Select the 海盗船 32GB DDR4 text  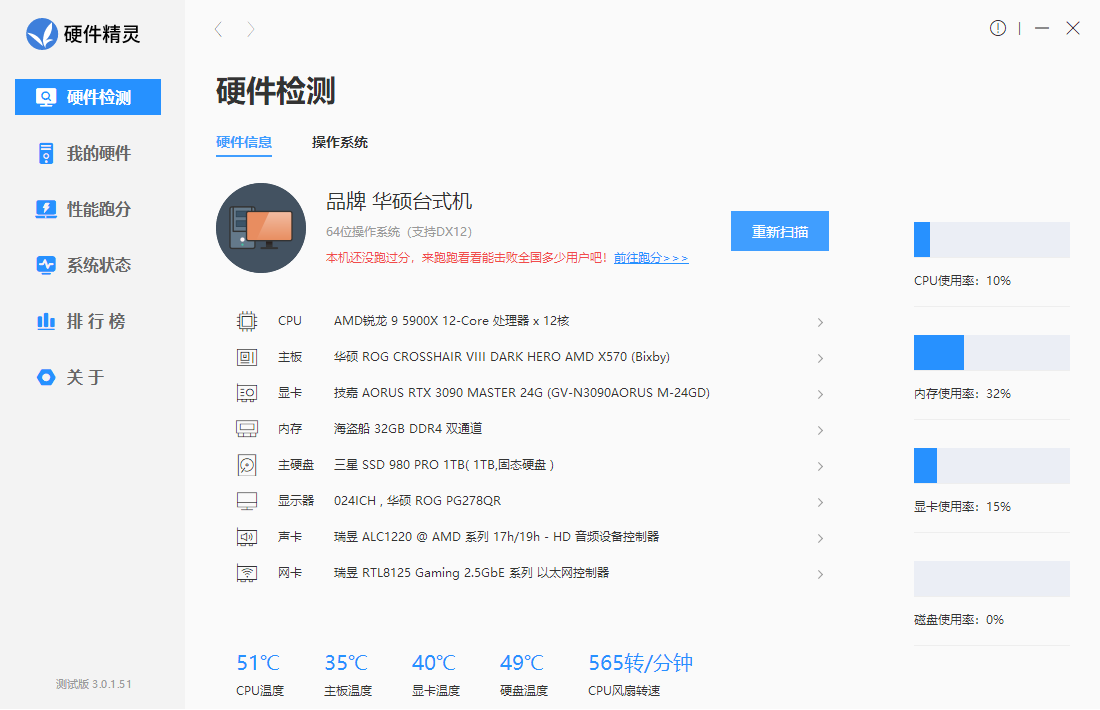(408, 429)
